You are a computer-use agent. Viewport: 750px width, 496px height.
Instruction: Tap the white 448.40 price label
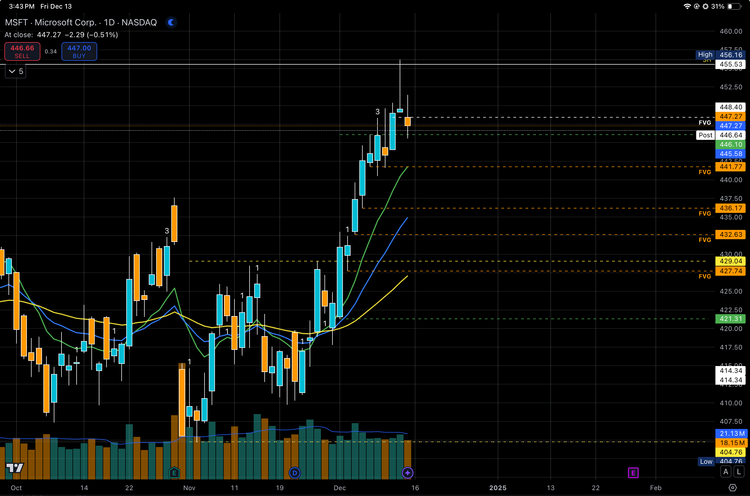(730, 107)
